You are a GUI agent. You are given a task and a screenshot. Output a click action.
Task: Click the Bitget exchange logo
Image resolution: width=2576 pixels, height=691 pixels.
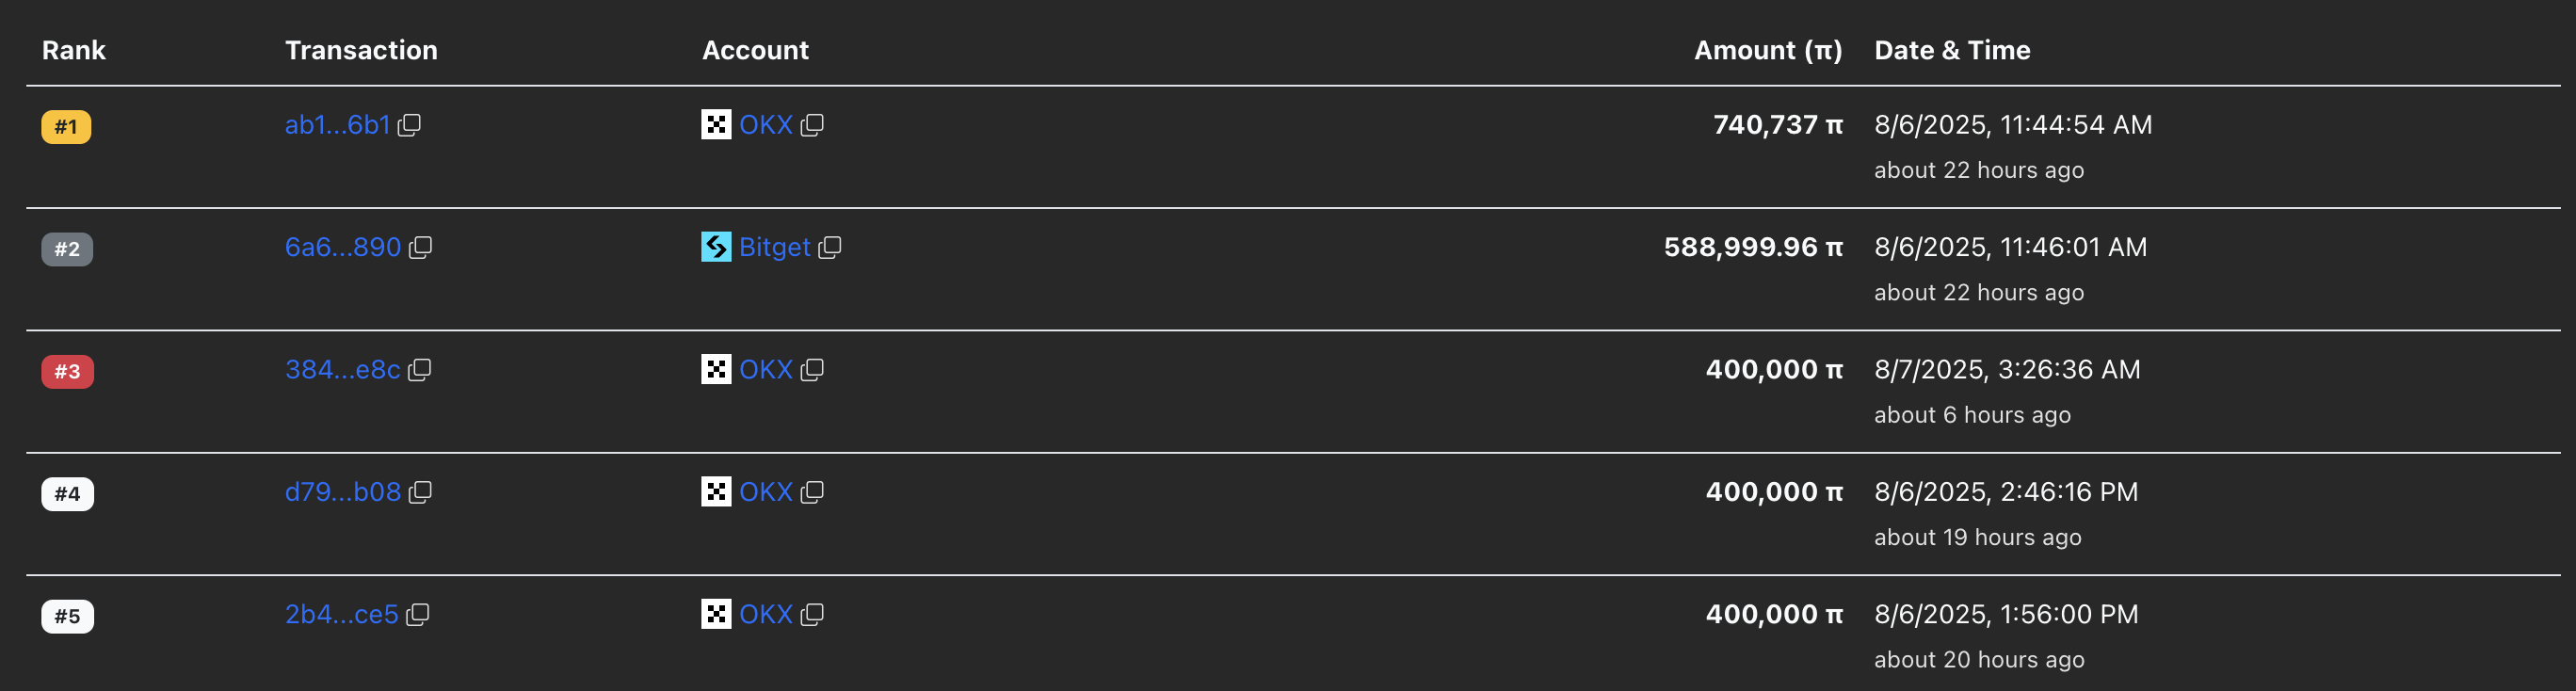(716, 247)
